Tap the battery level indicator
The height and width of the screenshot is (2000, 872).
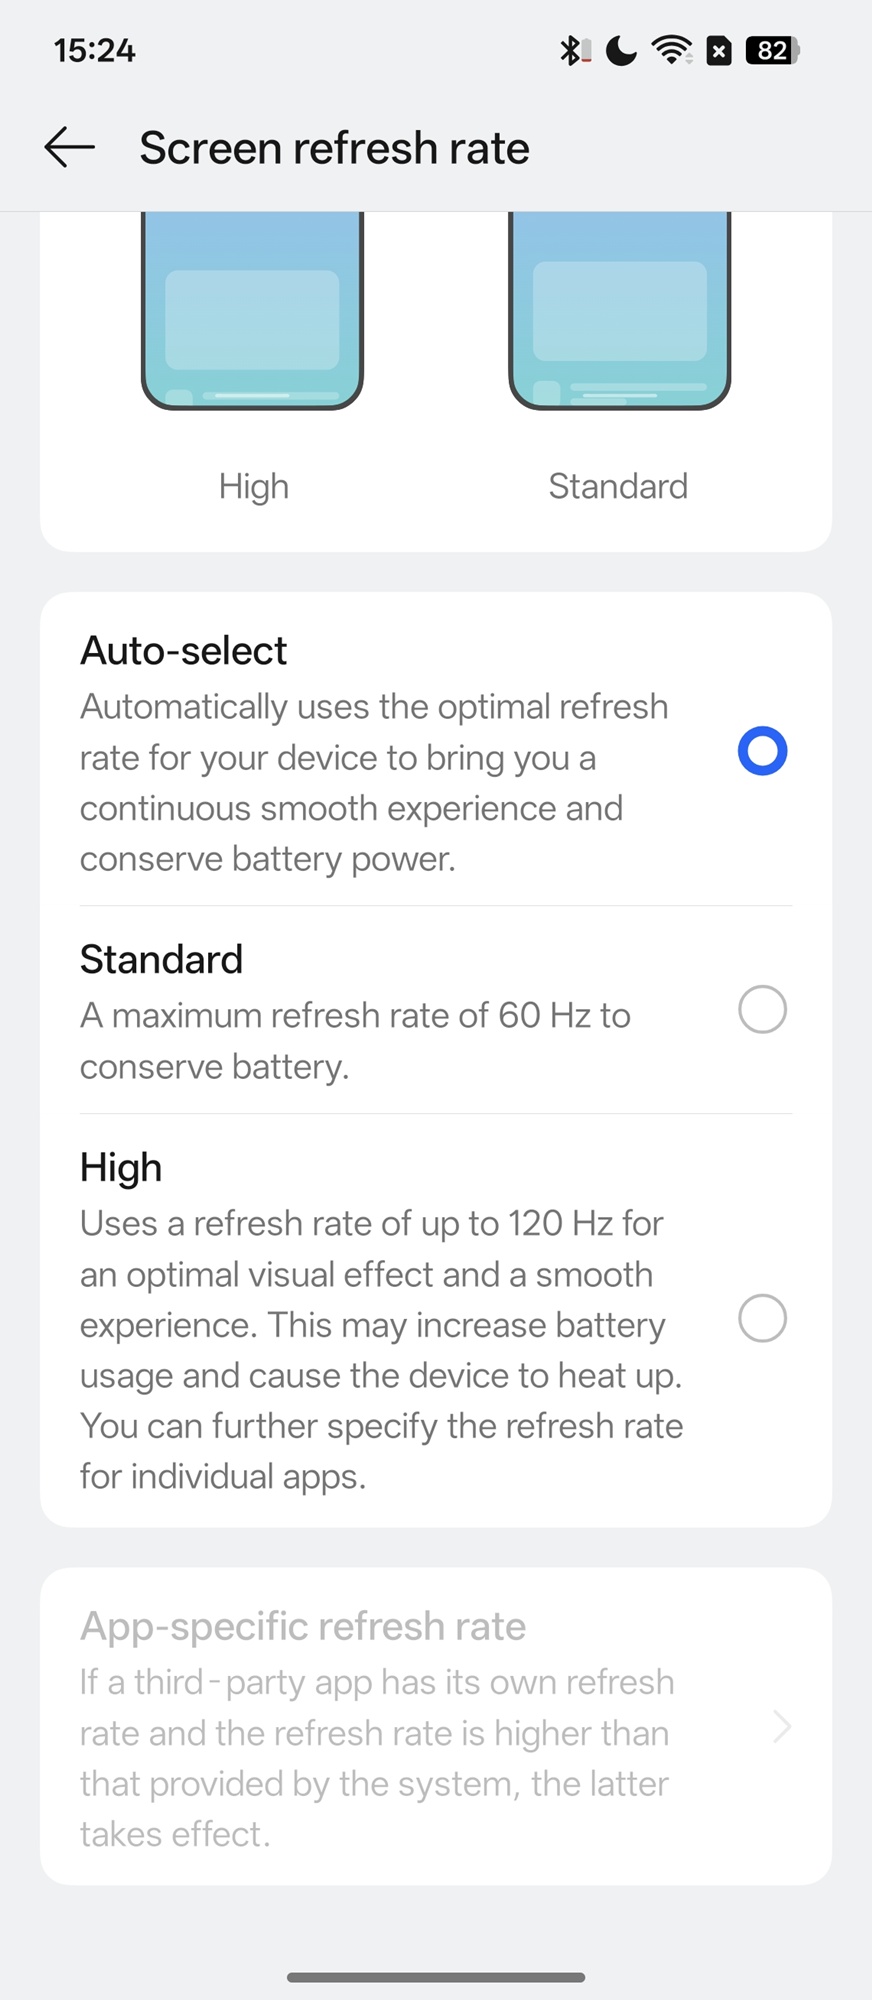click(773, 50)
